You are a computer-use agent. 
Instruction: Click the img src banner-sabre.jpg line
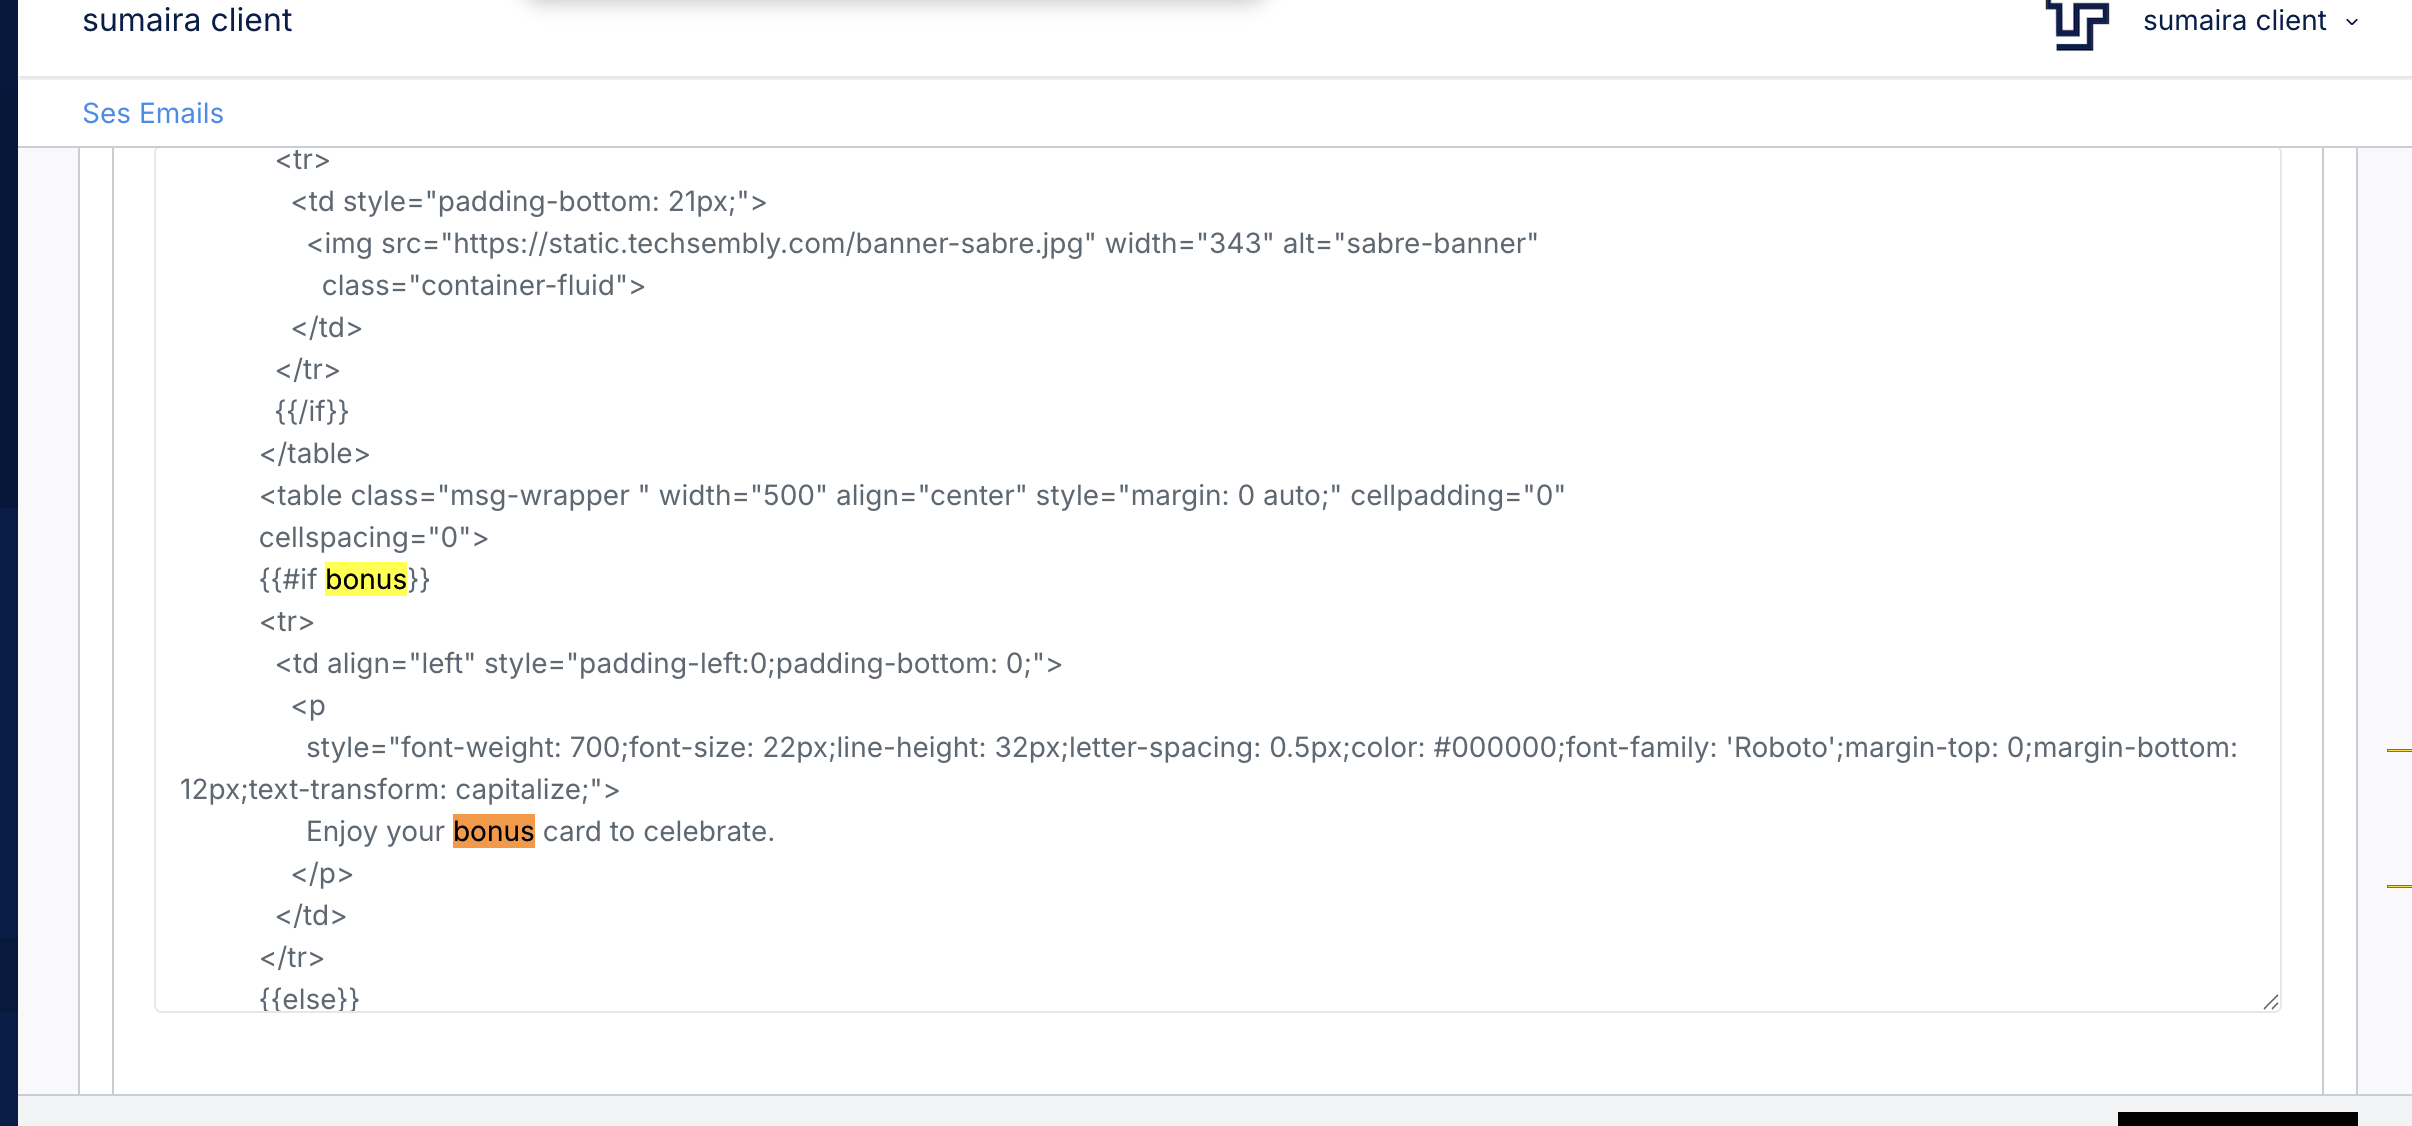click(922, 243)
